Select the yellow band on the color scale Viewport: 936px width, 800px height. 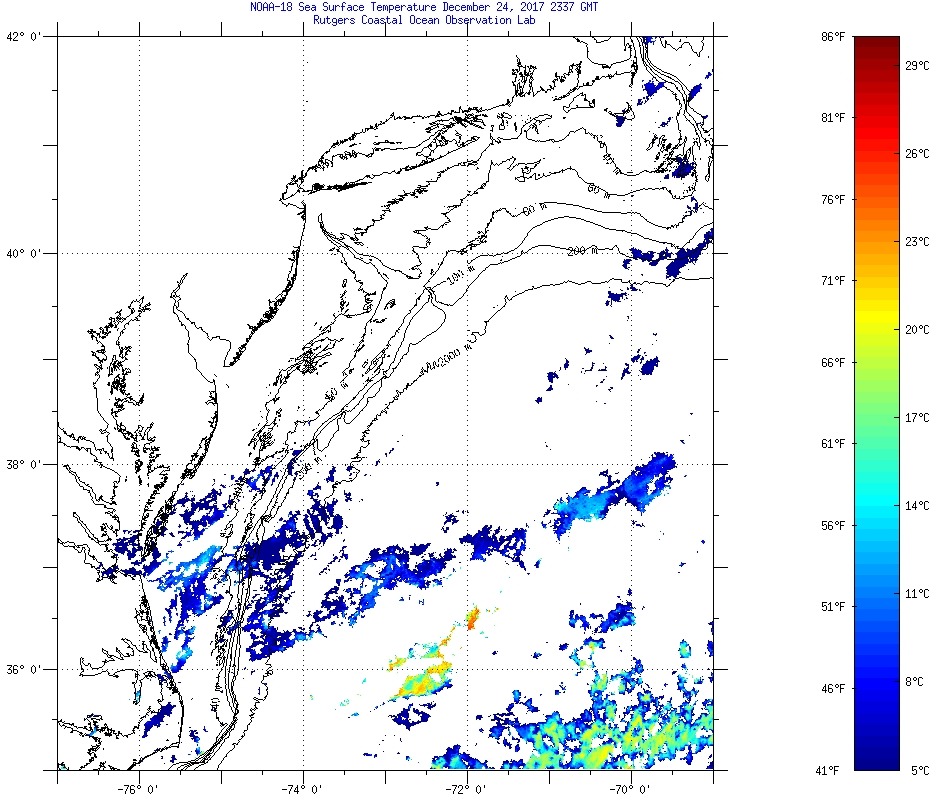tap(877, 320)
